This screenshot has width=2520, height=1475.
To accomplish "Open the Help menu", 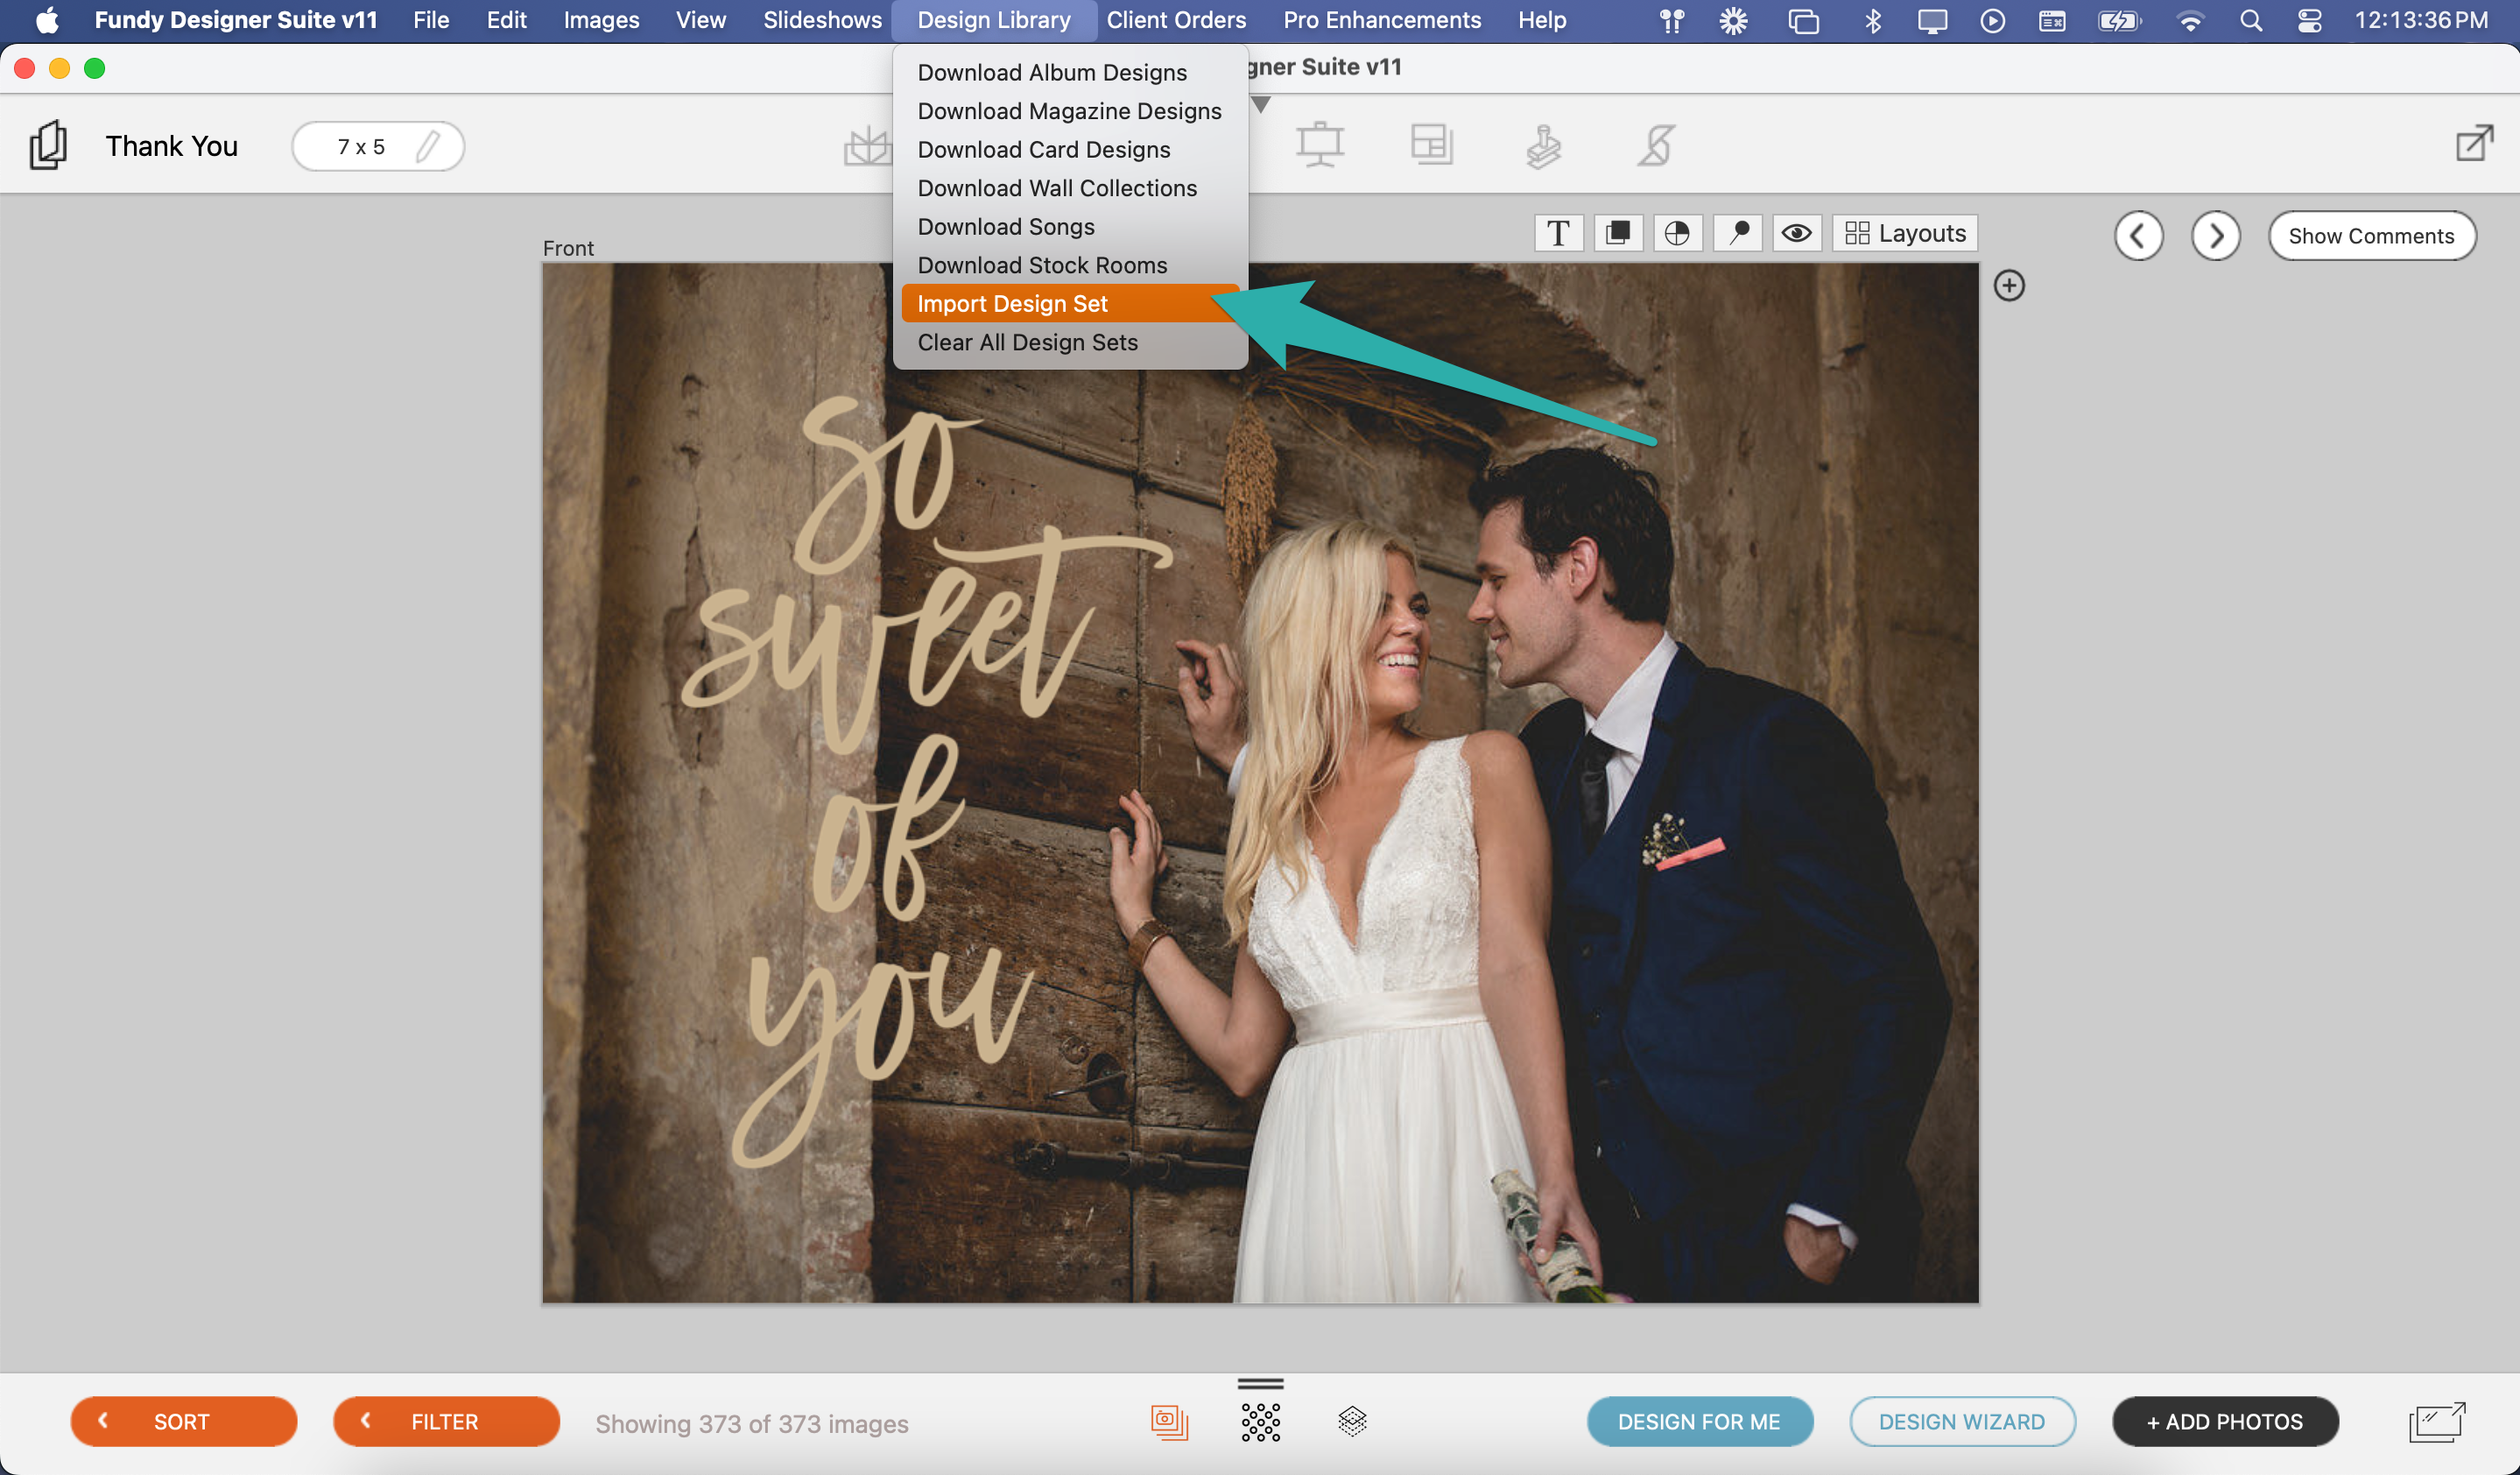I will [x=1542, y=20].
